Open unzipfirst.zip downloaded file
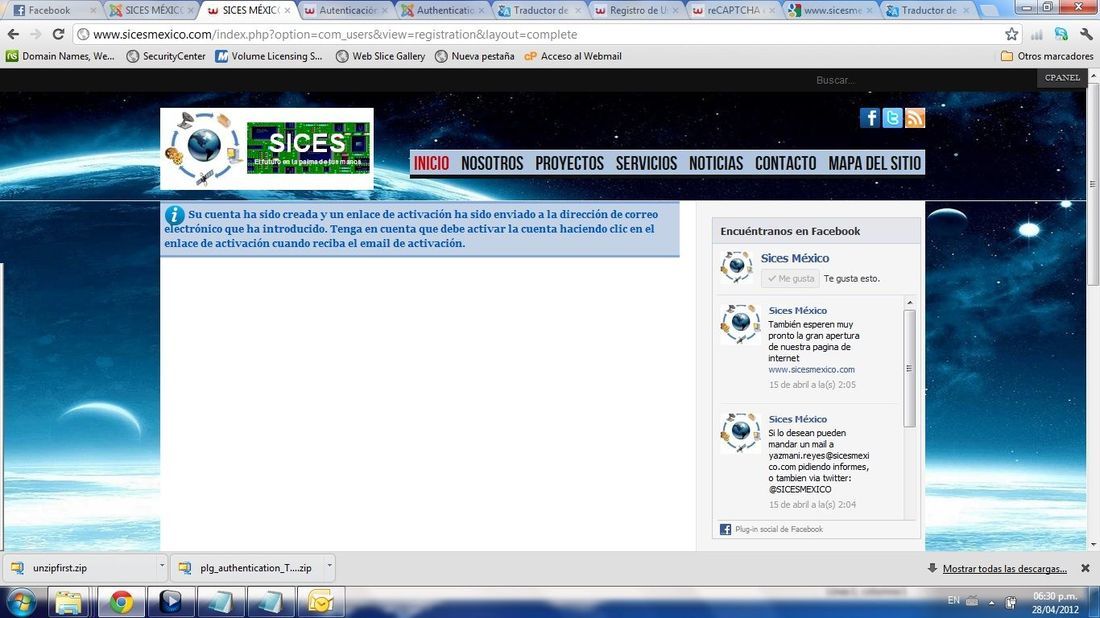Viewport: 1100px width, 618px height. [x=78, y=567]
